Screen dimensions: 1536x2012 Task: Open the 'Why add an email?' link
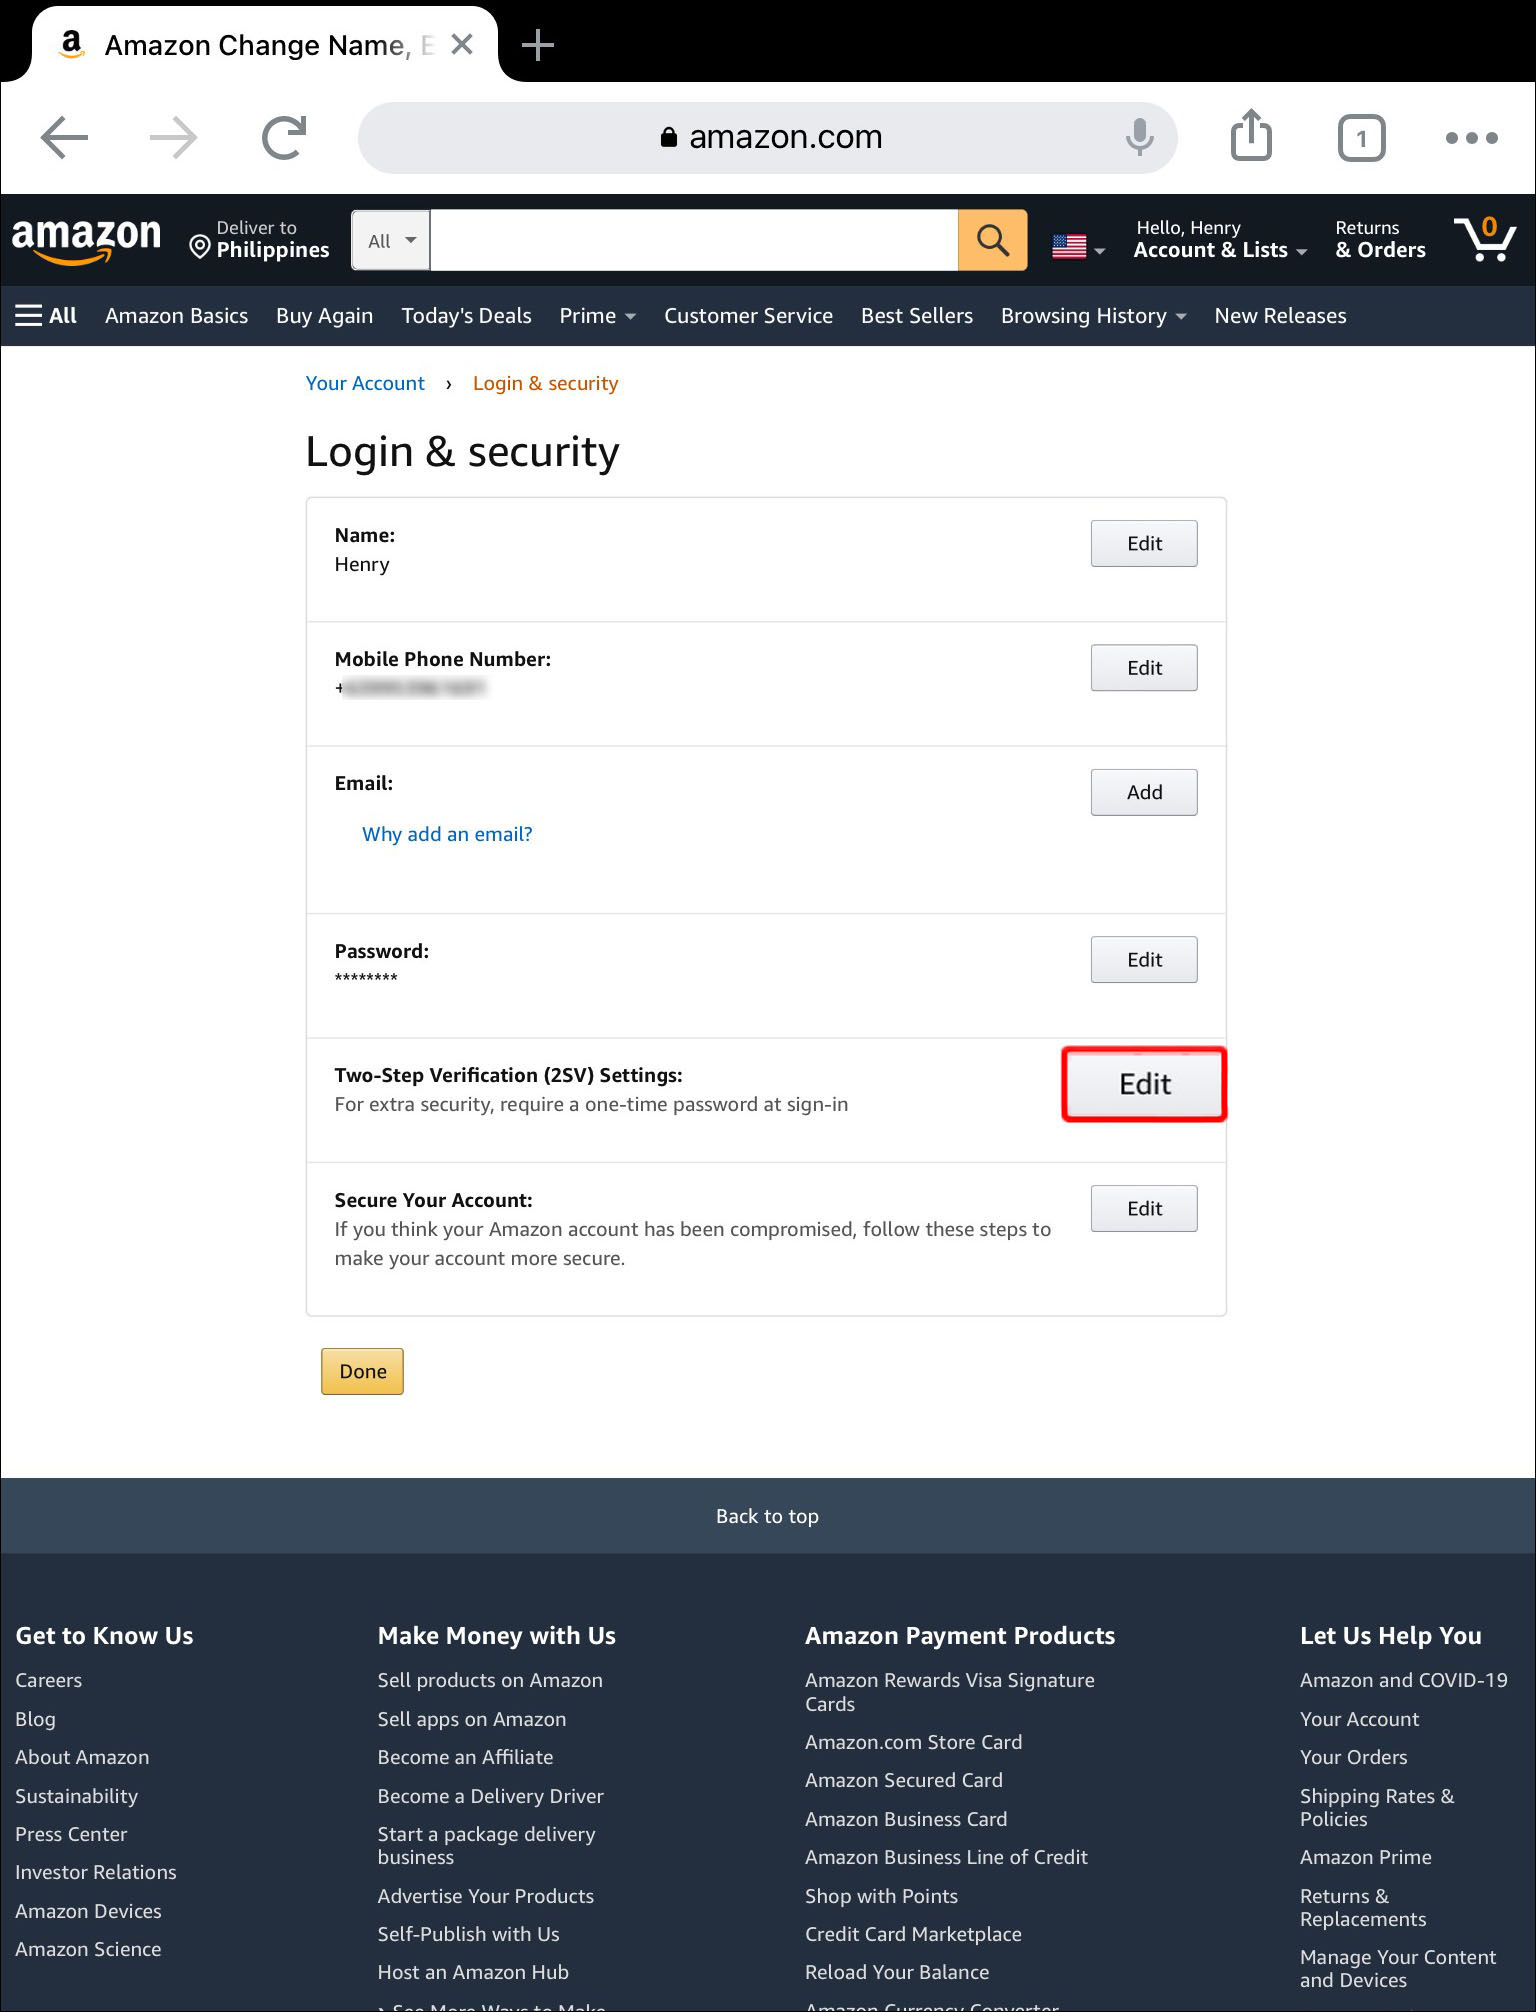pyautogui.click(x=447, y=834)
